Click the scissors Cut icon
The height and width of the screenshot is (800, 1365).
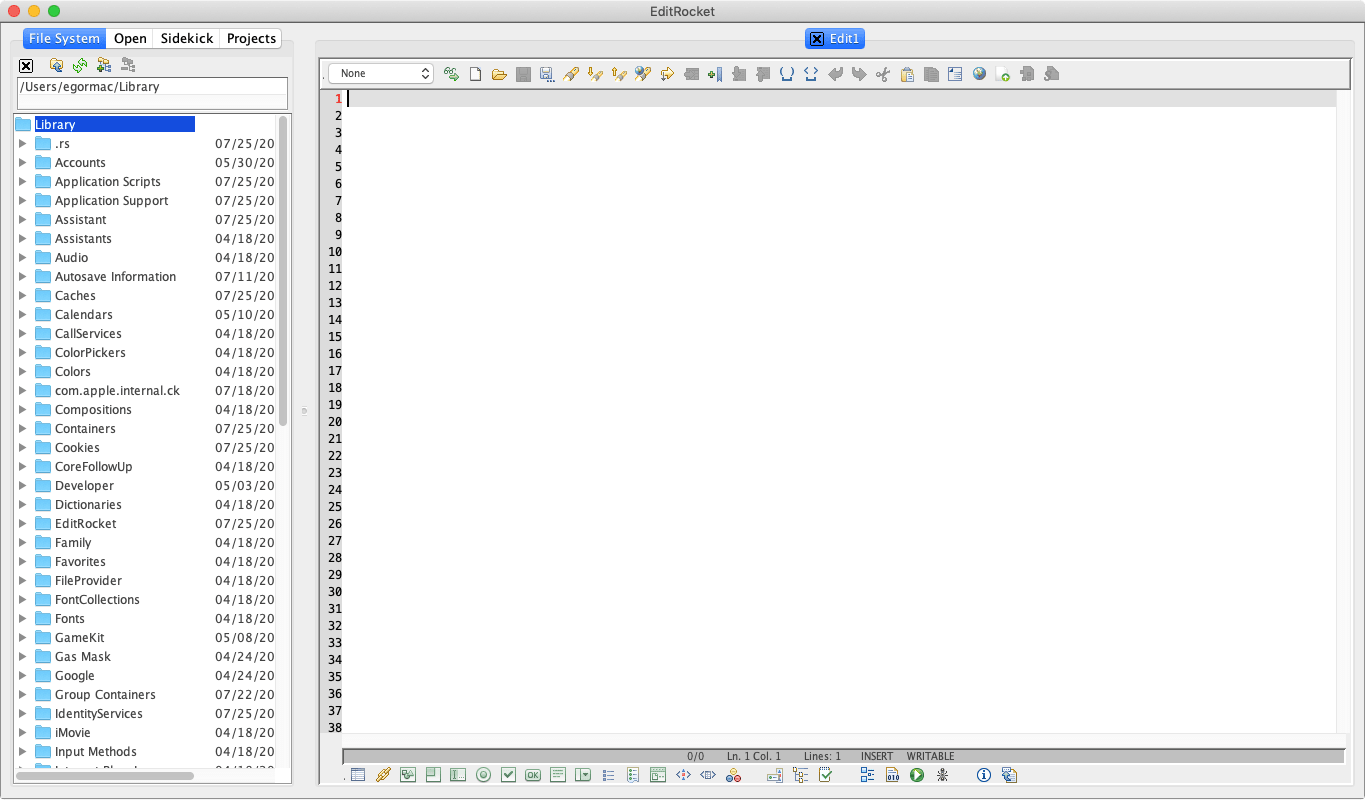pos(882,74)
